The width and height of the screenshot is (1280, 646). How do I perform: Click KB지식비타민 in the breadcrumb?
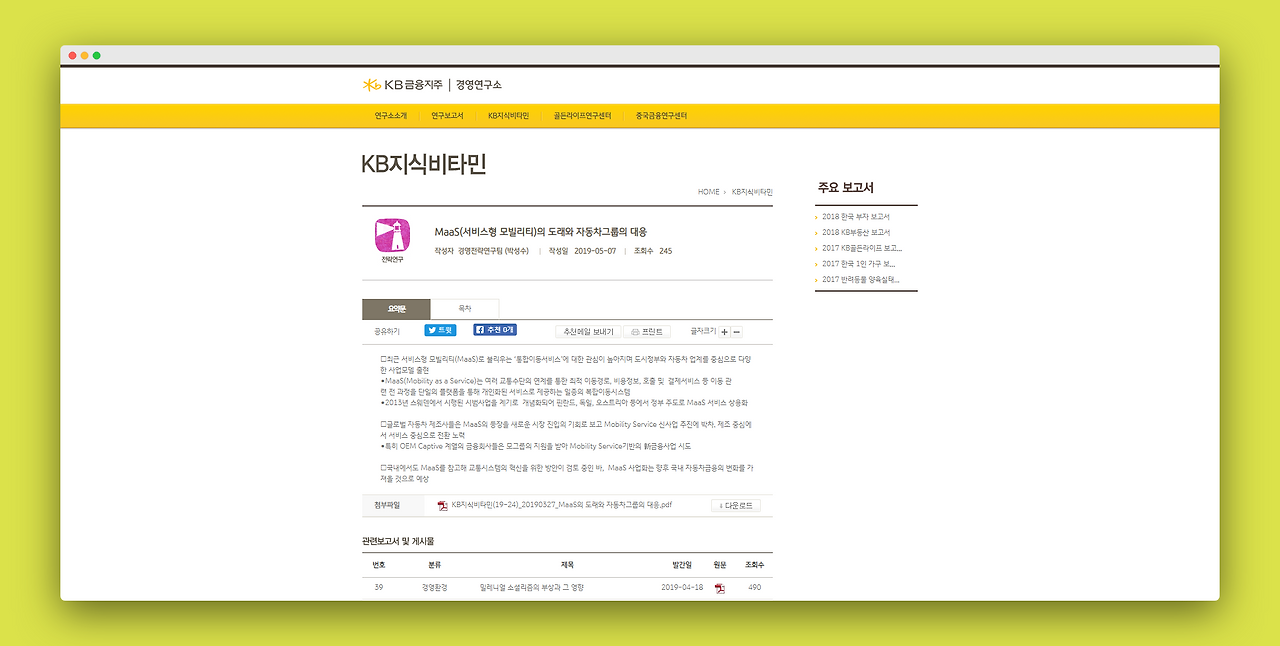pyautogui.click(x=752, y=192)
